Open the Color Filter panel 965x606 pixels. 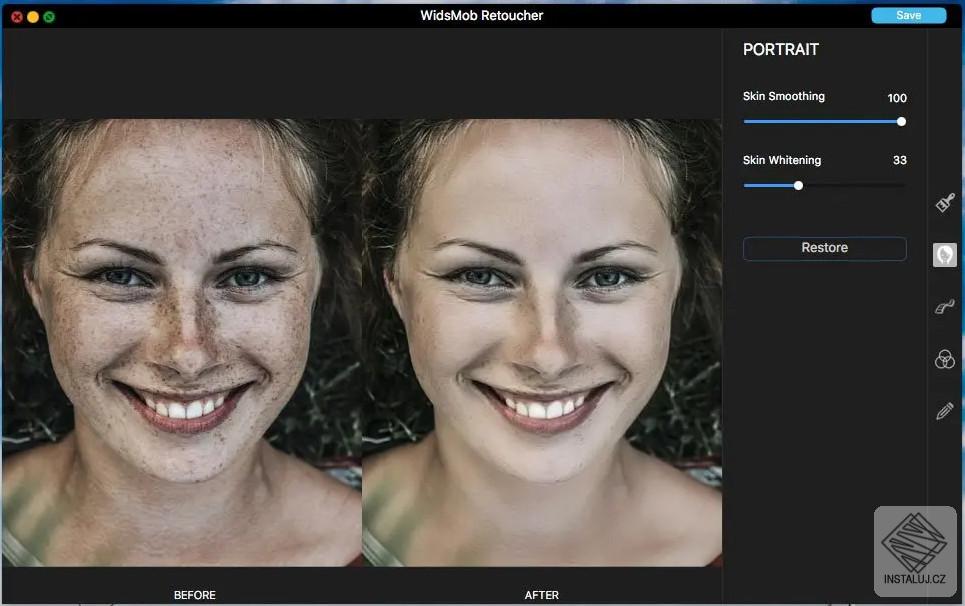(x=943, y=359)
